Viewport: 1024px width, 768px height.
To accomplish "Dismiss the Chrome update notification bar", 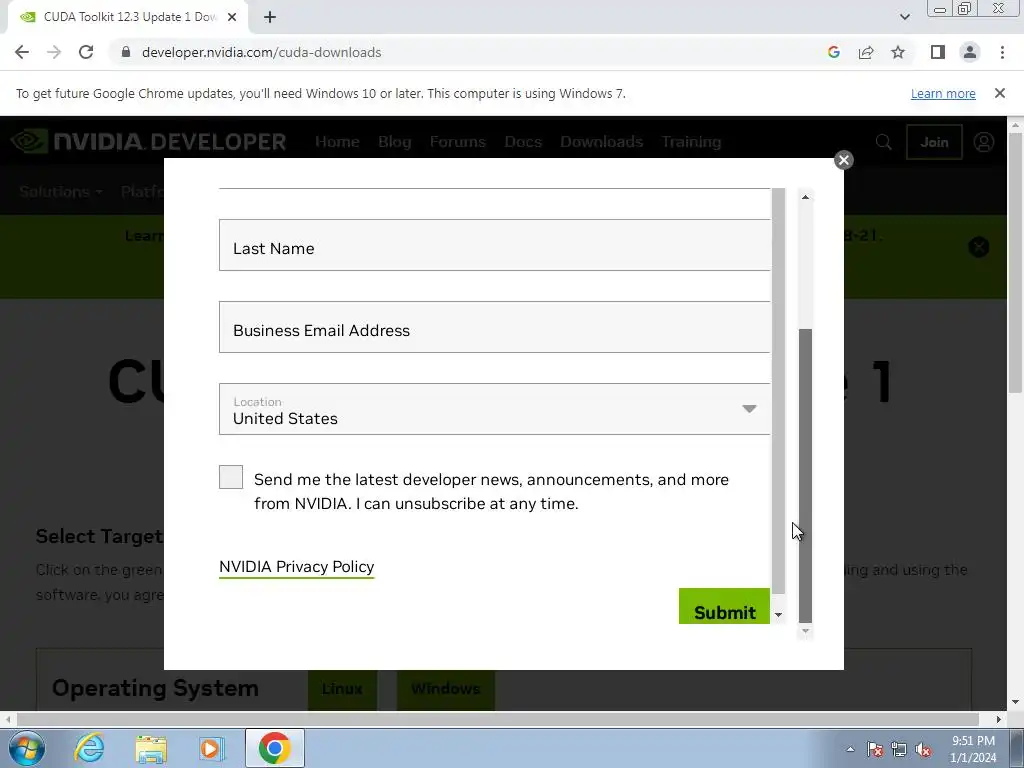I will (x=999, y=93).
